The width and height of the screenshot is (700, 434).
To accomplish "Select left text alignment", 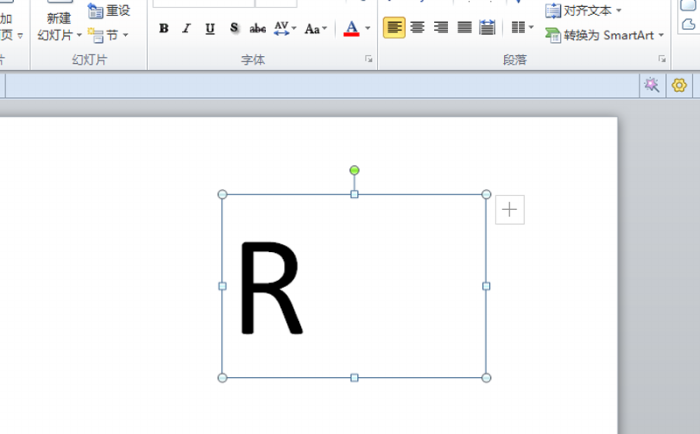I will point(394,27).
